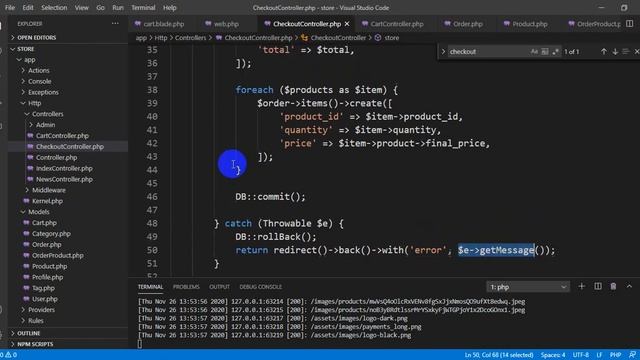The height and width of the screenshot is (360, 640).
Task: Collapse the STORE folder section
Action: point(68,49)
